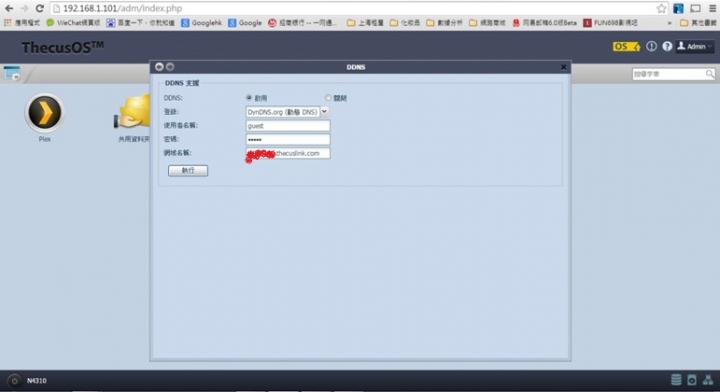The height and width of the screenshot is (392, 720).
Task: Select the DDNS enable radio button
Action: [x=249, y=98]
